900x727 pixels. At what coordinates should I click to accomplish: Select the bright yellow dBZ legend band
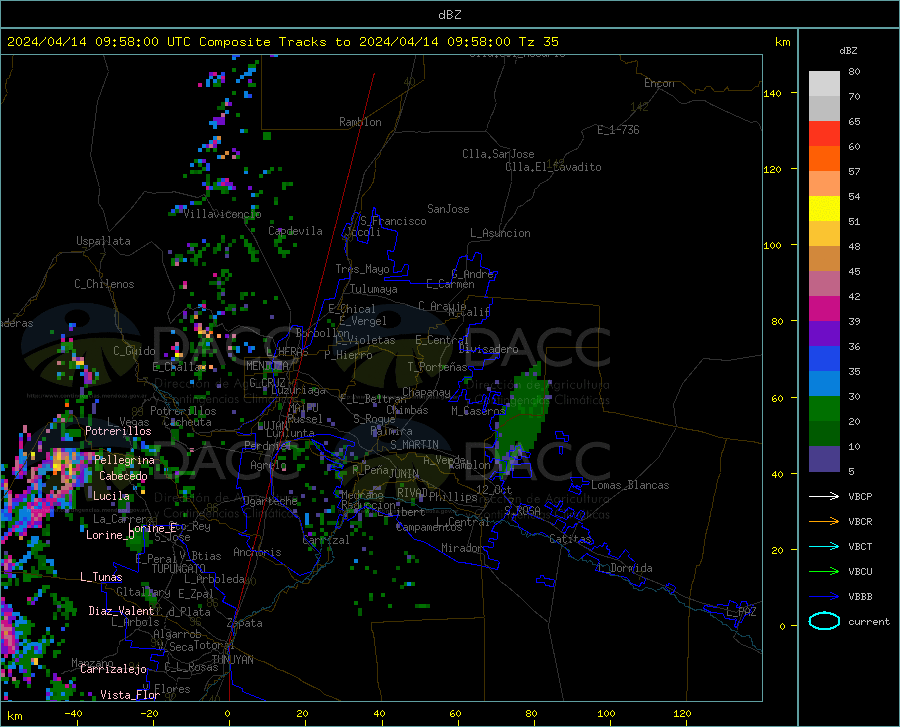(x=824, y=209)
